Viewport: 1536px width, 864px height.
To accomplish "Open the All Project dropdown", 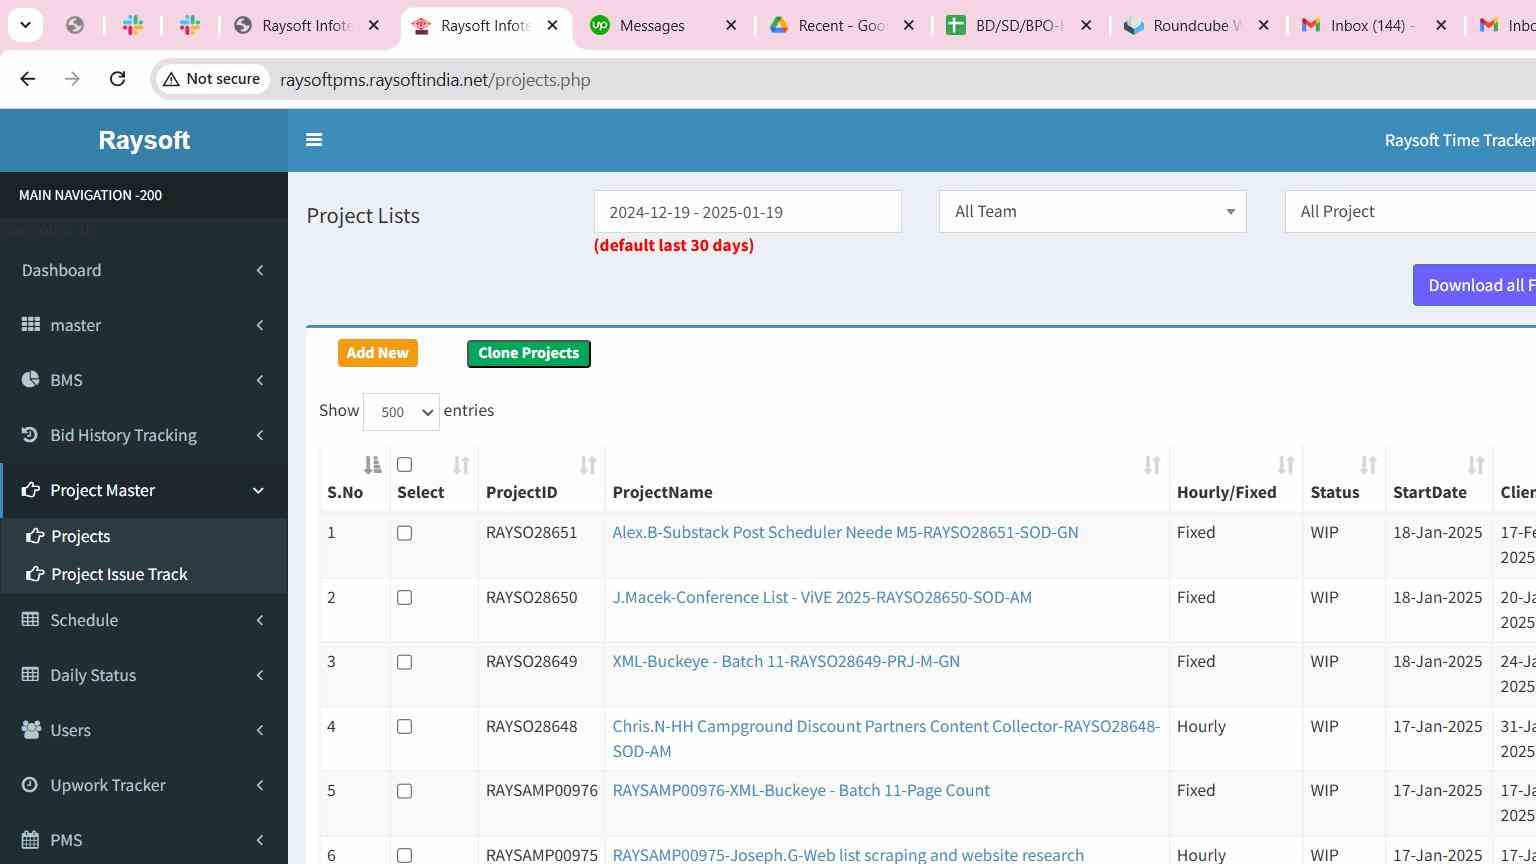I will (1410, 211).
